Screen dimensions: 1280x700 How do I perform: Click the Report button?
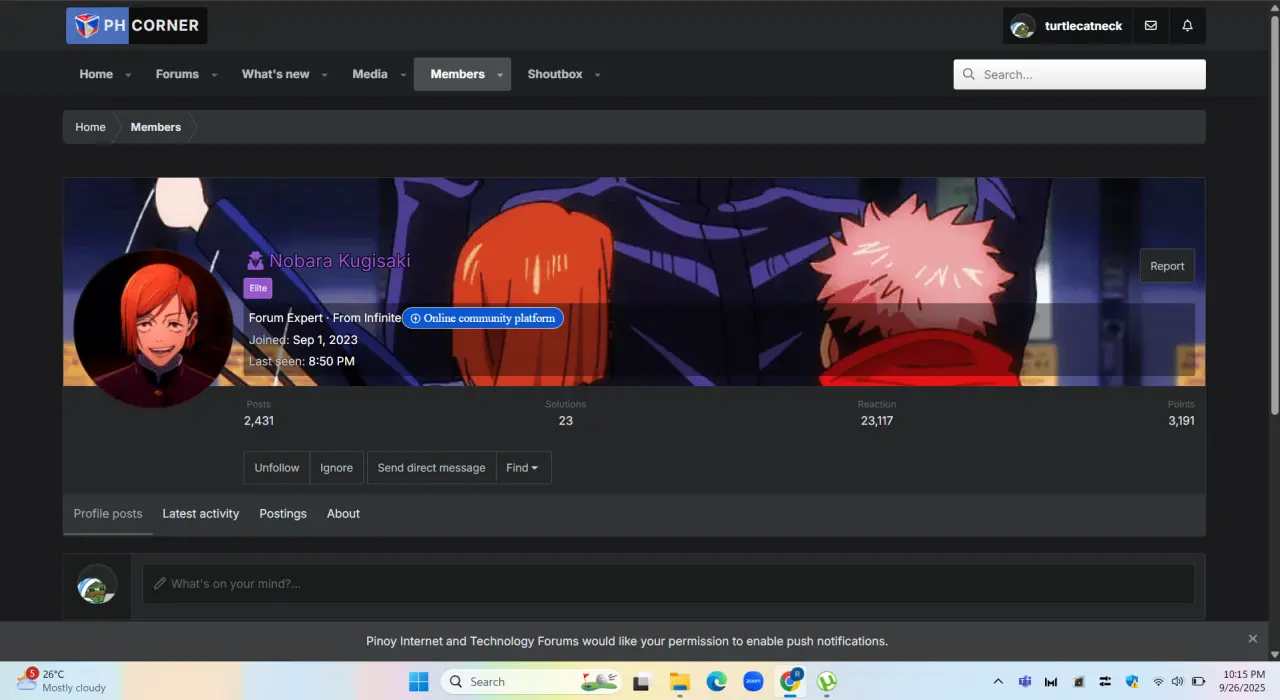[1167, 266]
